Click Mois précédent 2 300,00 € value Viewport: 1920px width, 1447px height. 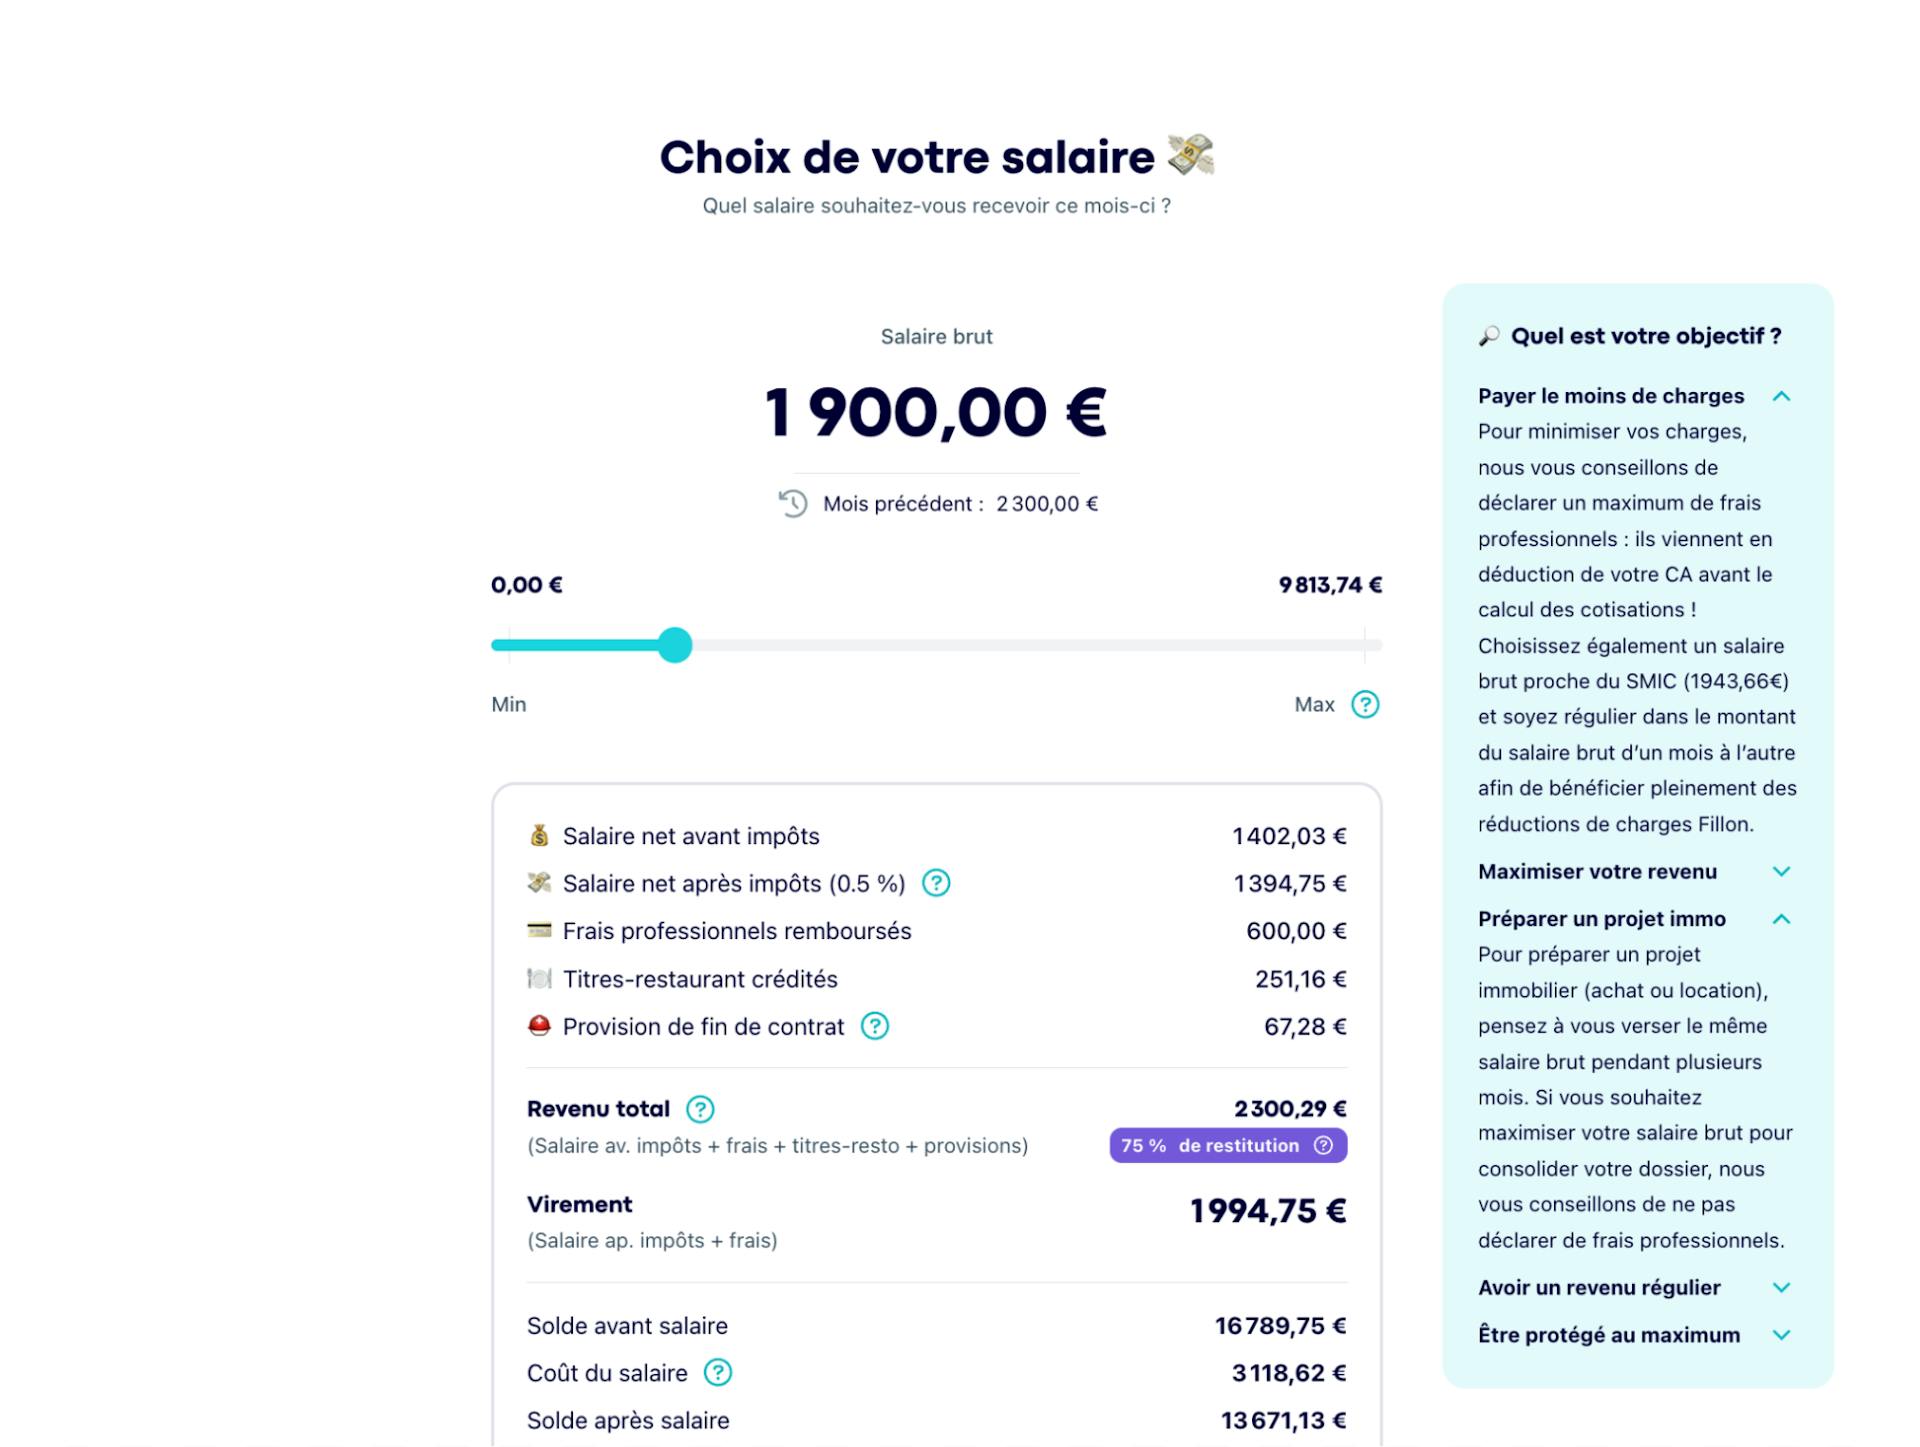click(1046, 504)
